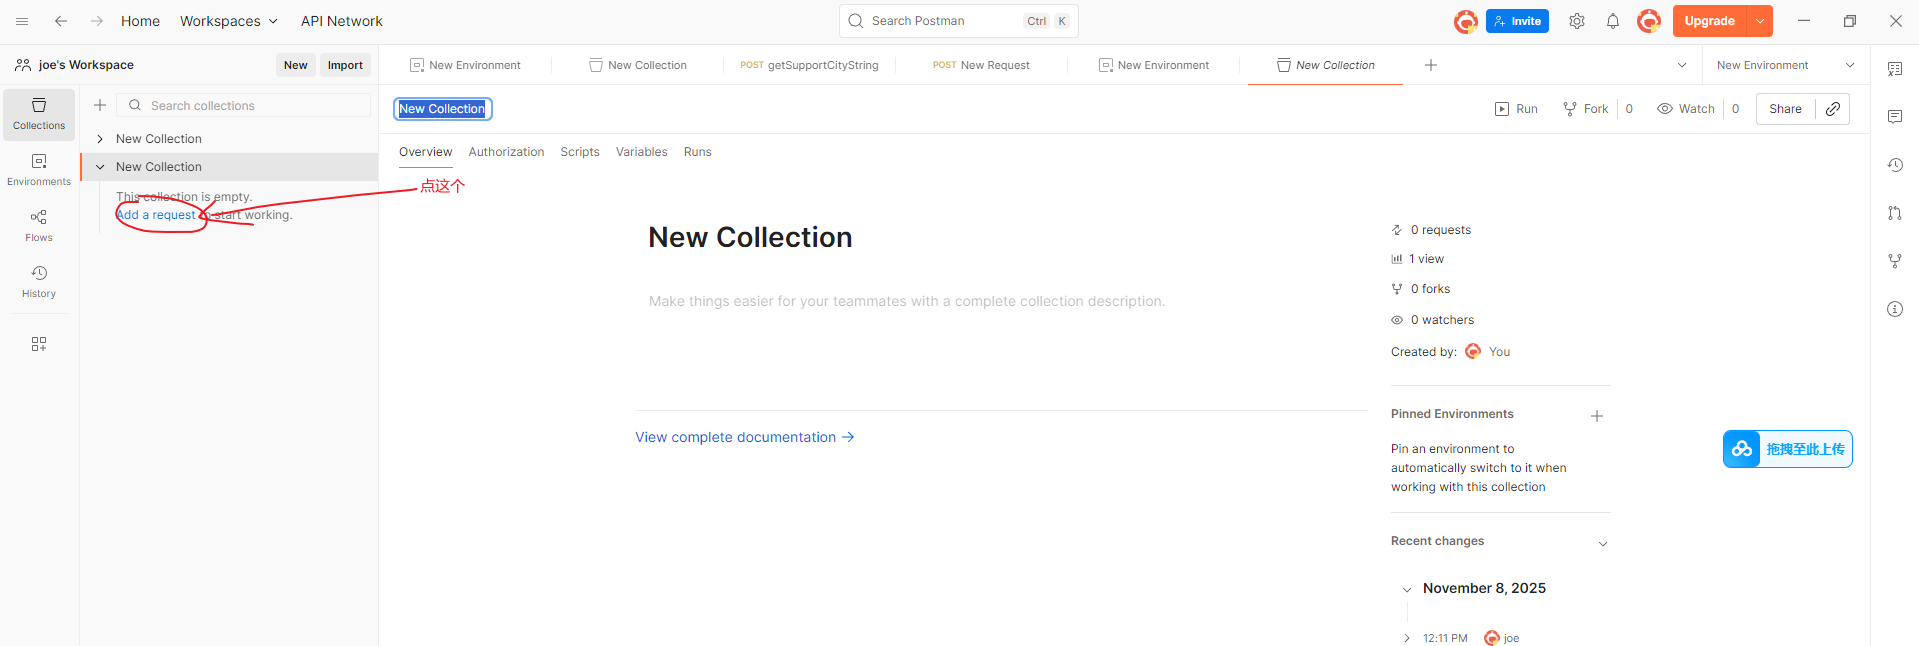Click the Import button
The image size is (1919, 646).
345,65
